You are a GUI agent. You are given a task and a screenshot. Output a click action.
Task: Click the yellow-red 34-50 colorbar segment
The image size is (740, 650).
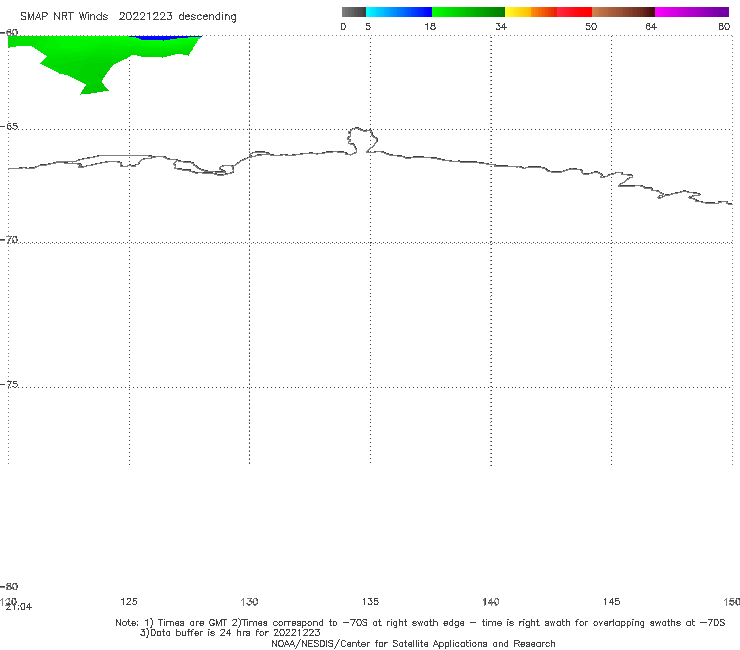(x=548, y=12)
